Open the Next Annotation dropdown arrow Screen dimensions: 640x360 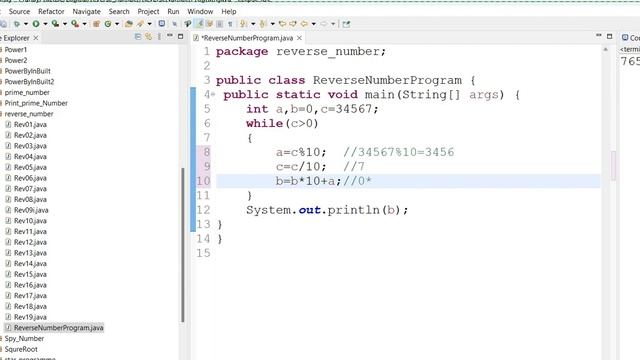253,24
